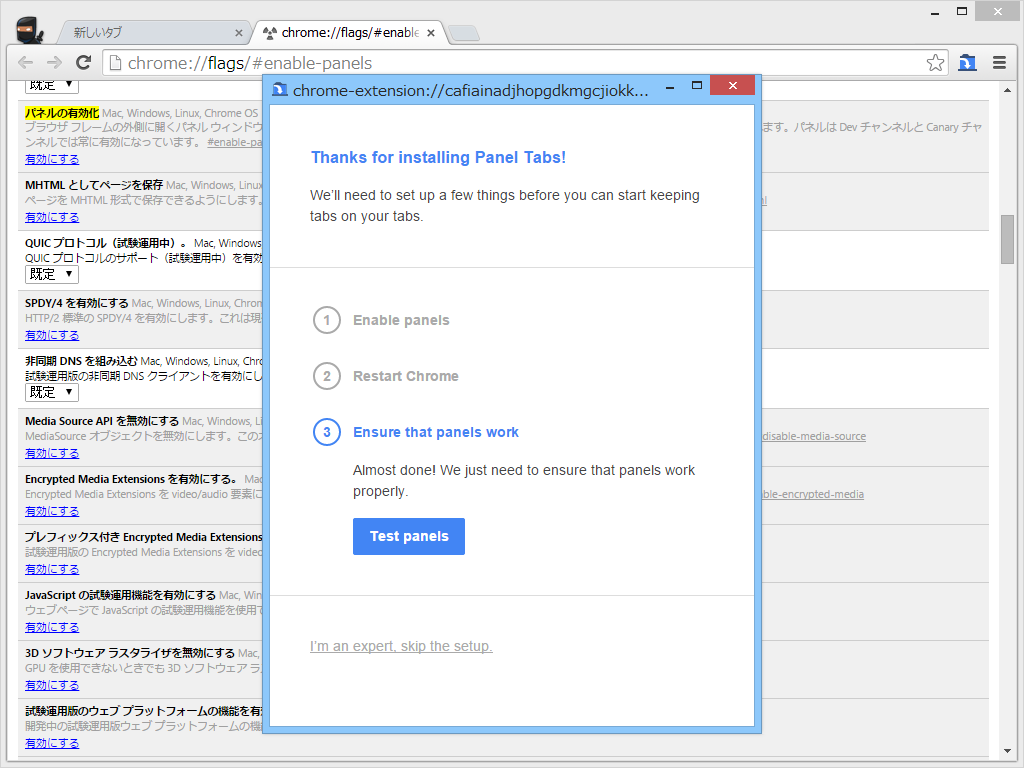Viewport: 1024px width, 768px height.
Task: Maximize the Chrome browser window
Action: [962, 12]
